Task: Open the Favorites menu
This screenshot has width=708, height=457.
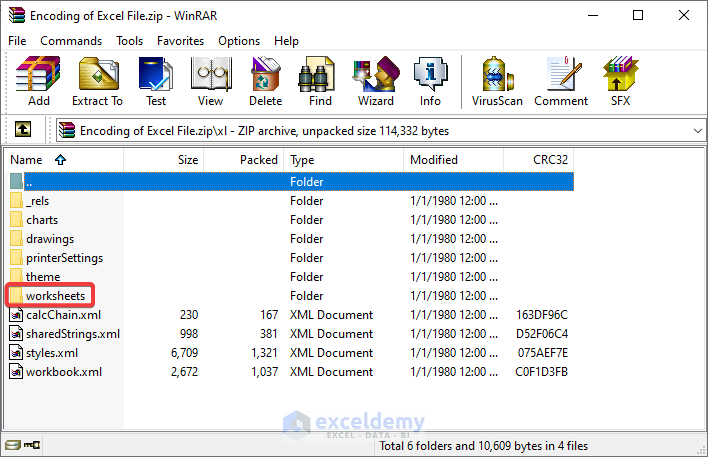Action: point(181,41)
